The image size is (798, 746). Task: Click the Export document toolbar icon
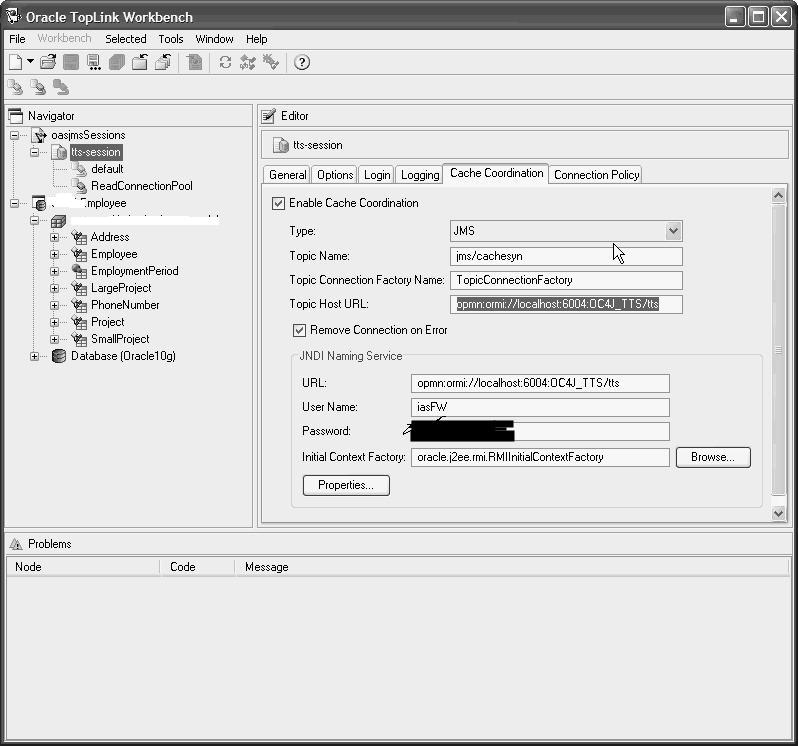tap(194, 63)
